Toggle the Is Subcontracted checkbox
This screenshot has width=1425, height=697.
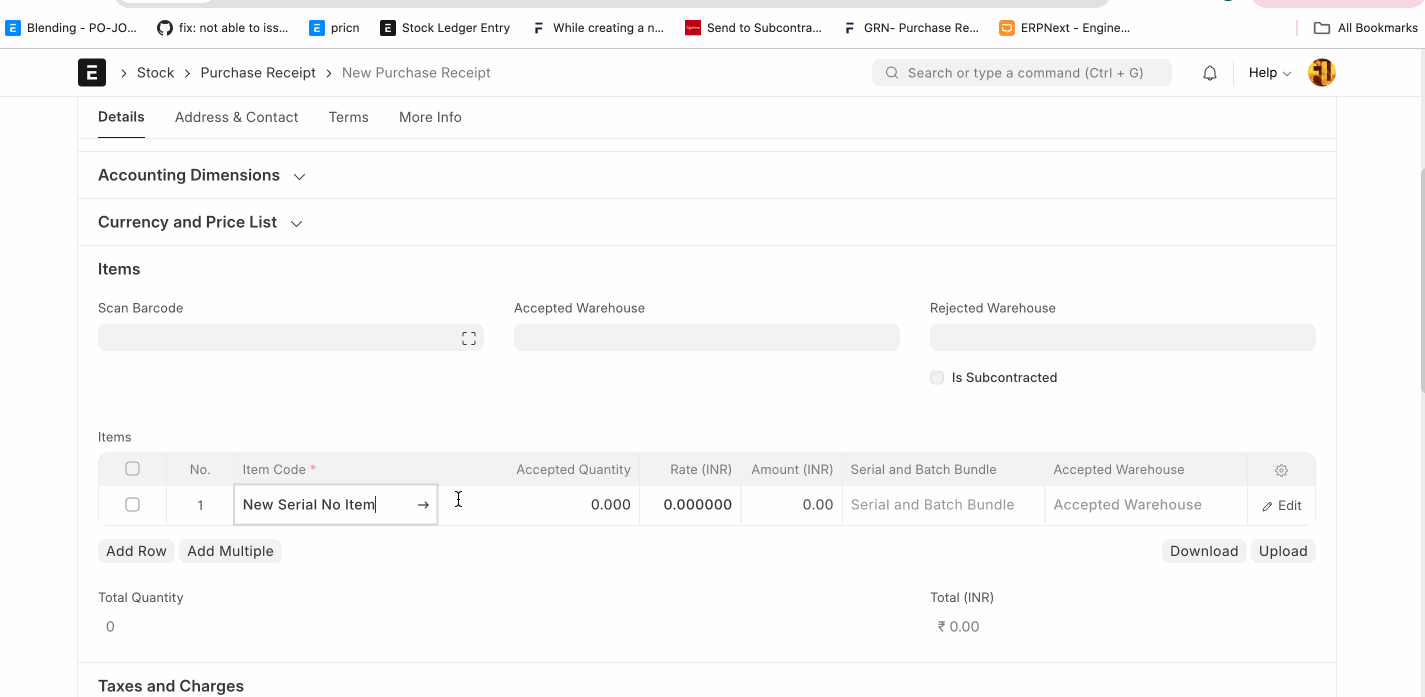click(x=937, y=378)
